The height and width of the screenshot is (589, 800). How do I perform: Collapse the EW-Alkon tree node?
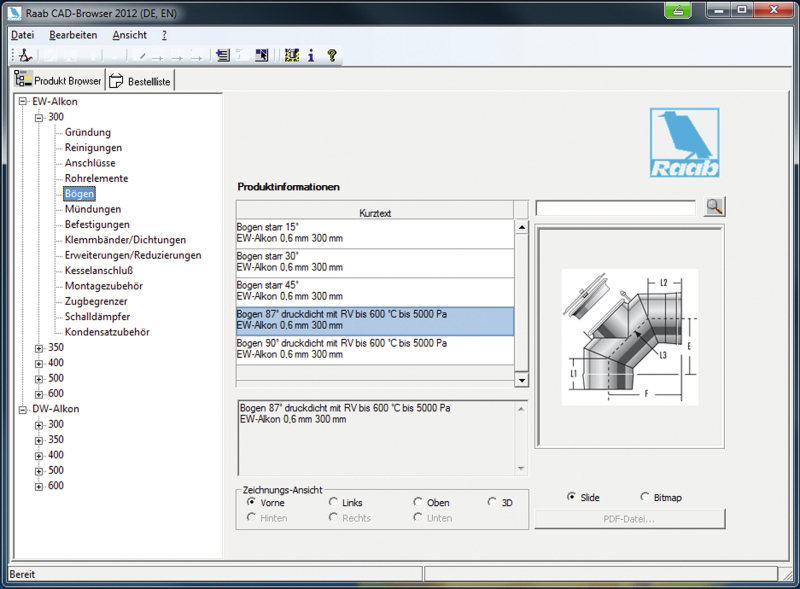click(22, 102)
